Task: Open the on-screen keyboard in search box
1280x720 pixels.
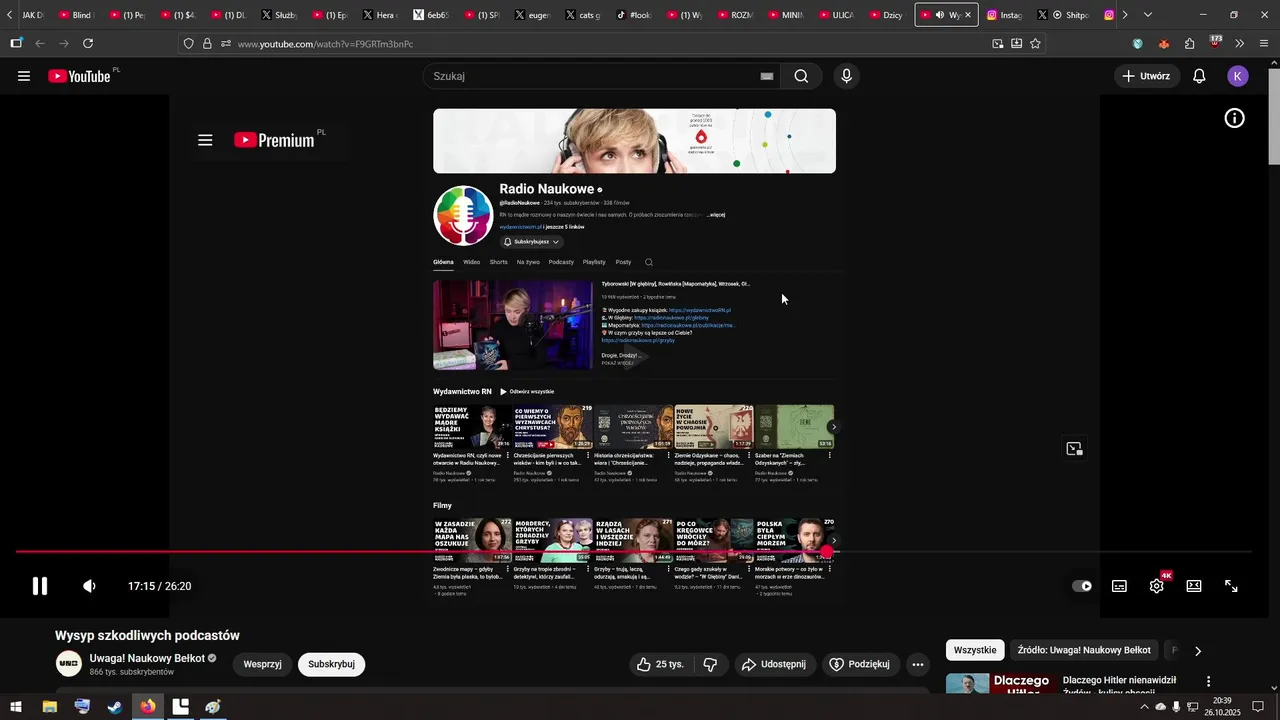Action: click(x=767, y=76)
